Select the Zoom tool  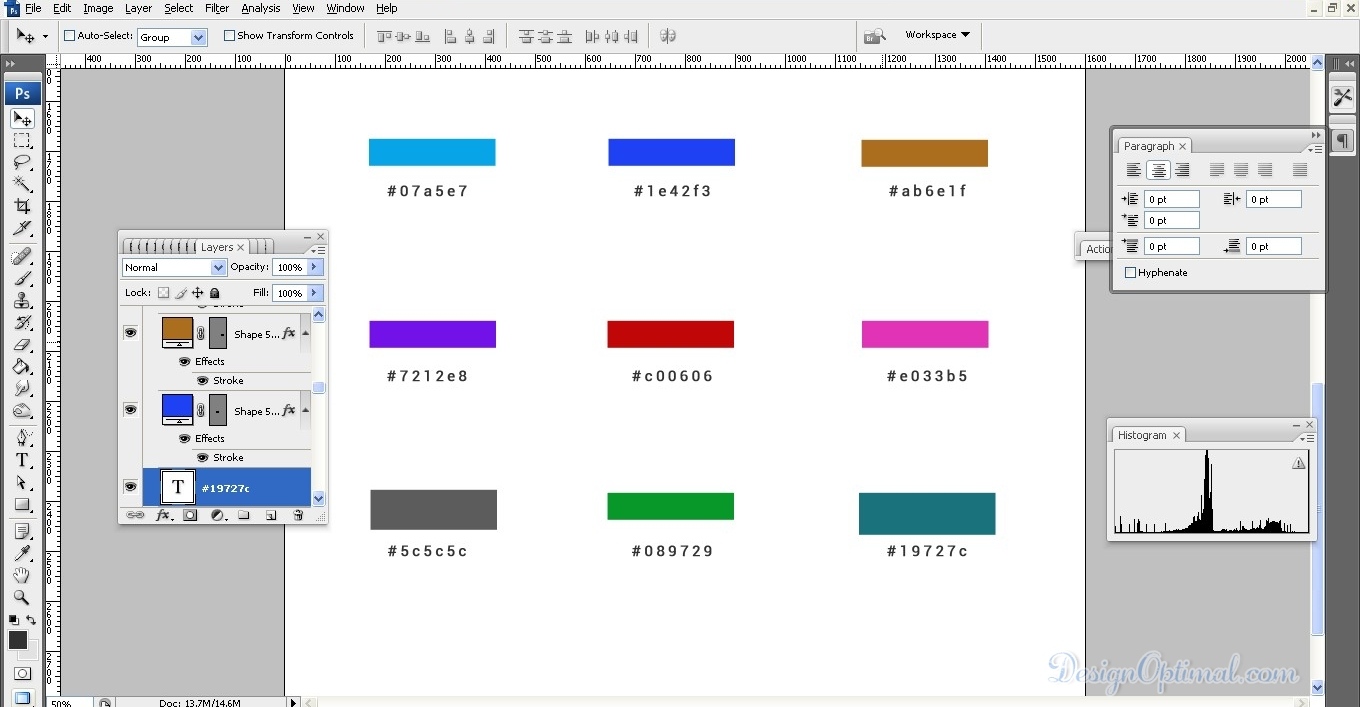[x=22, y=597]
